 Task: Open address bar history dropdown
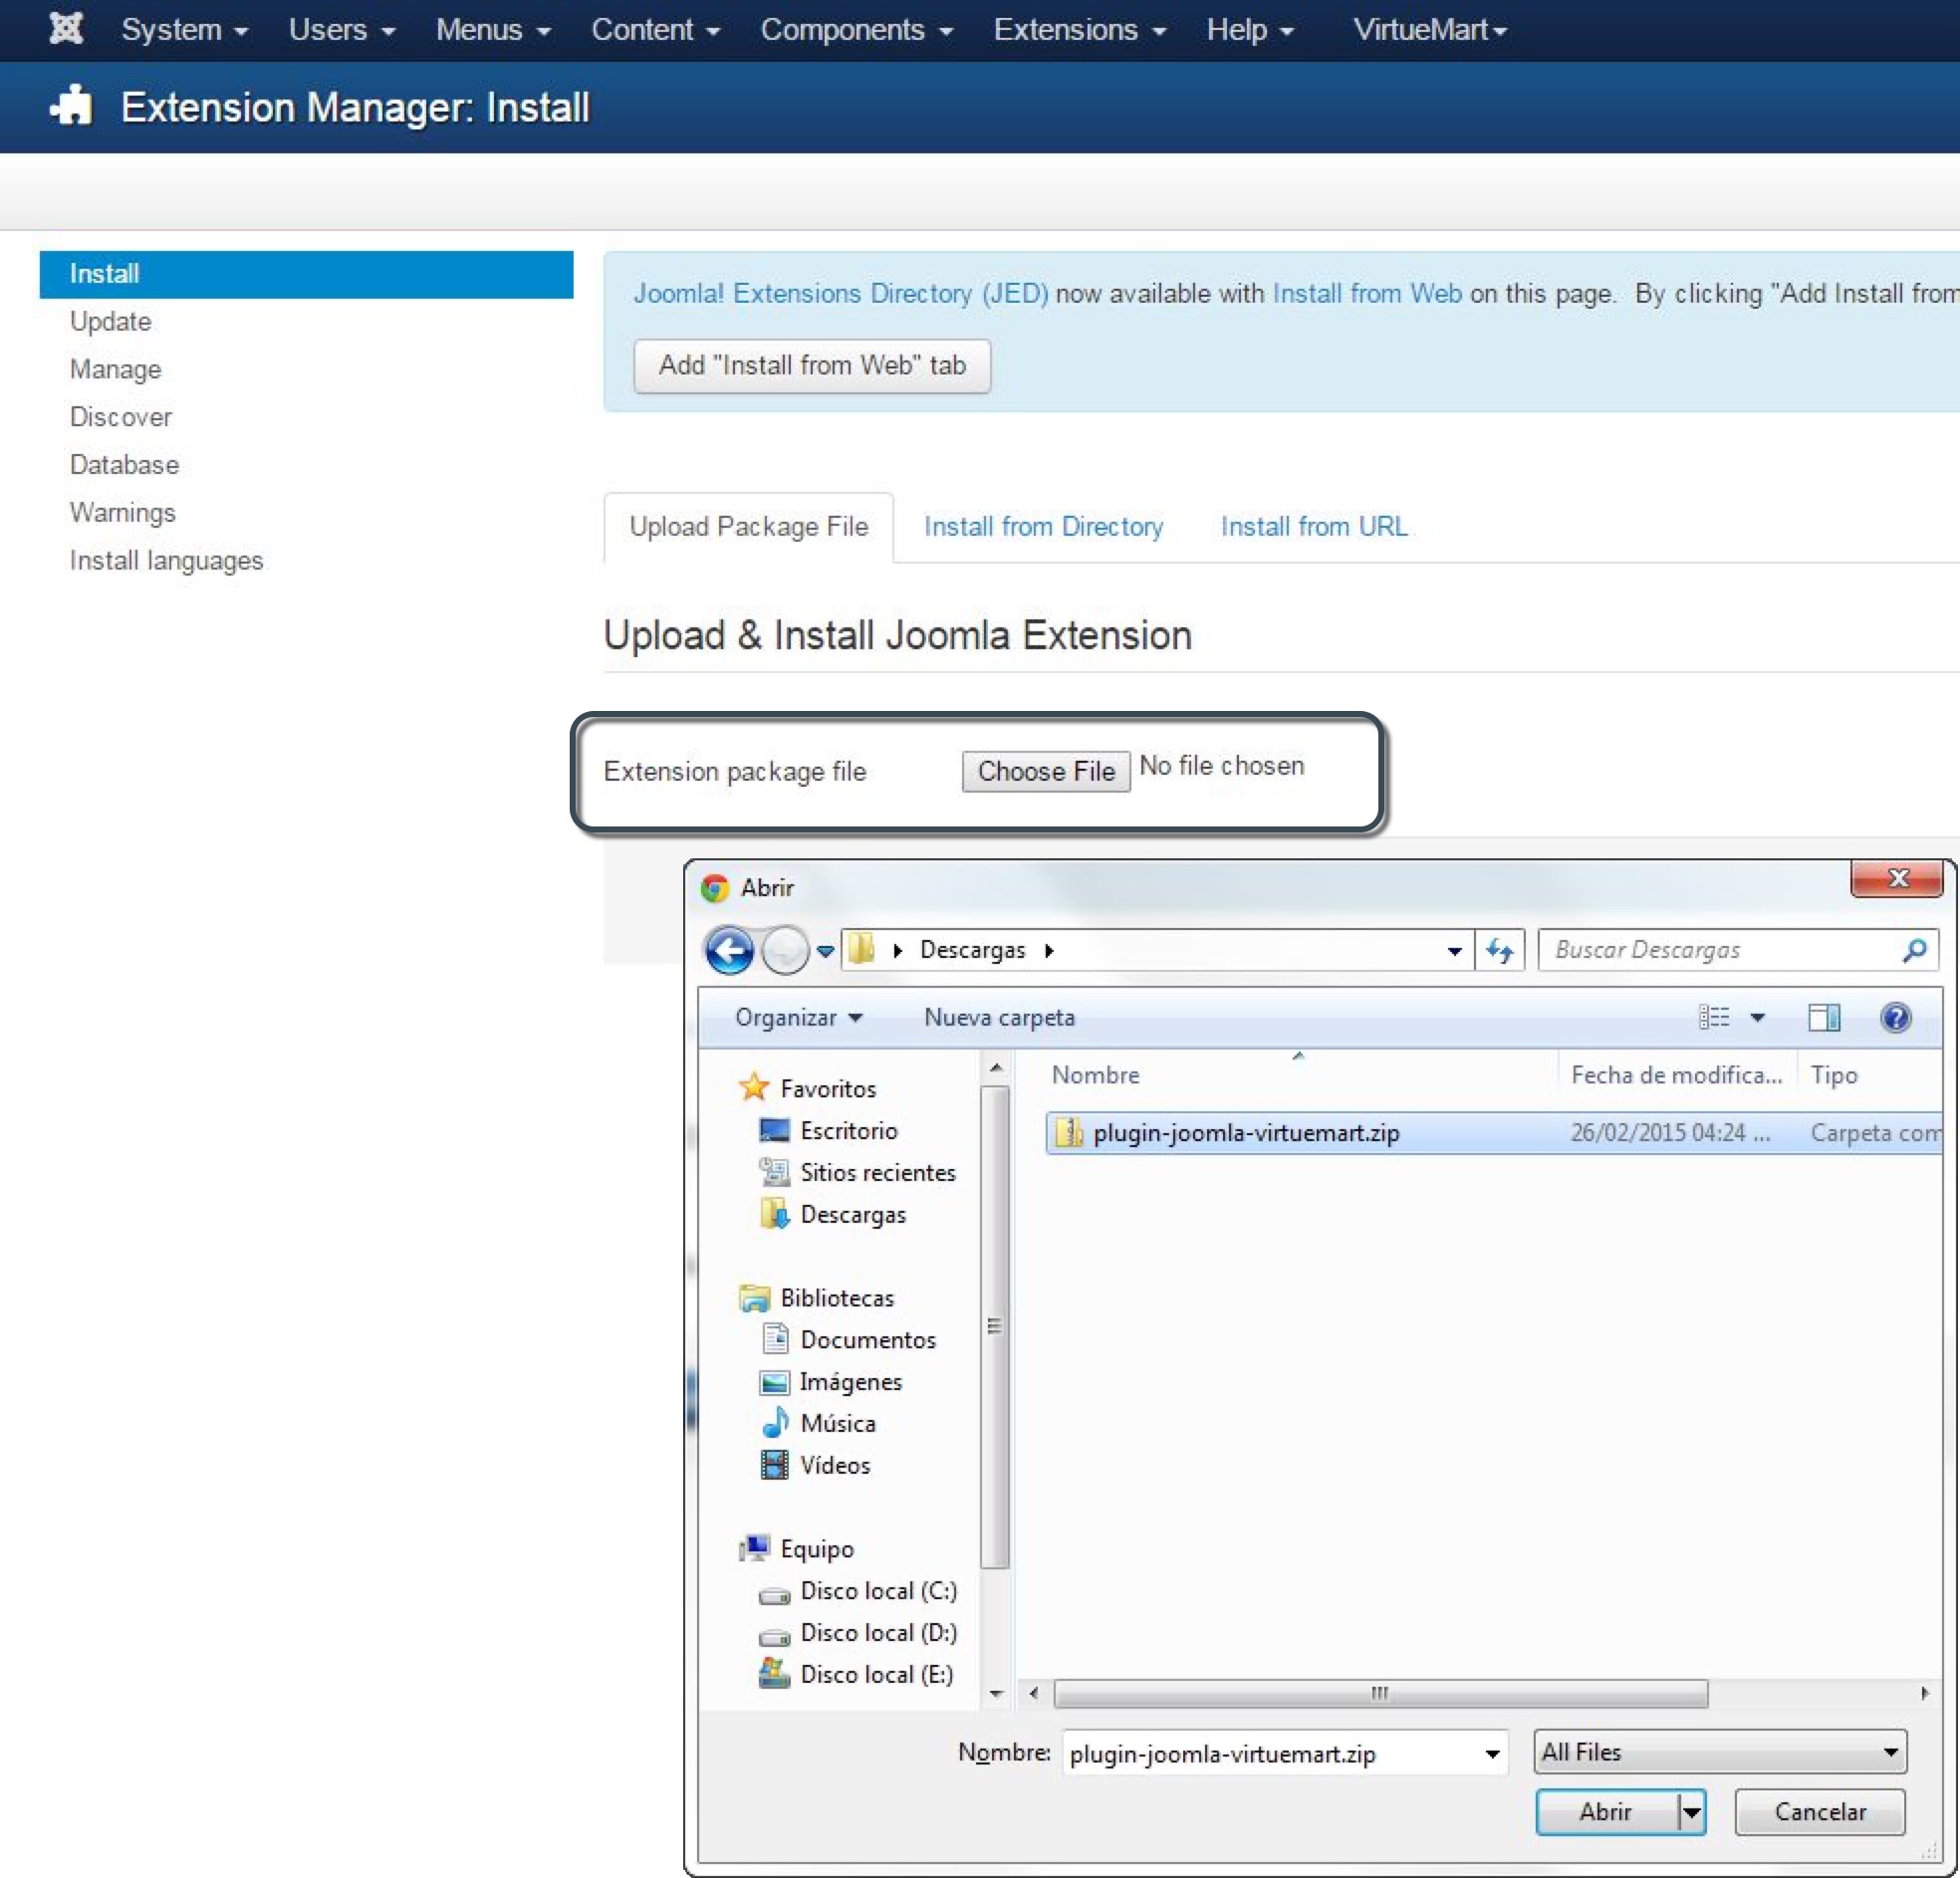1454,950
